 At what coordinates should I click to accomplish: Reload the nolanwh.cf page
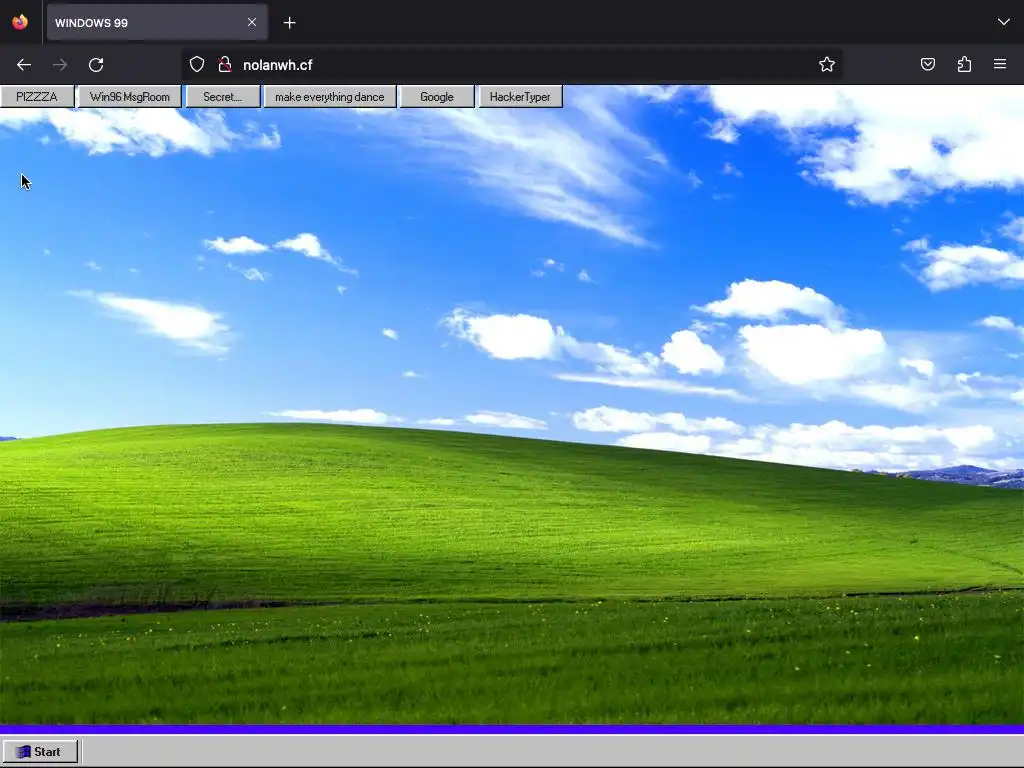pyautogui.click(x=96, y=65)
